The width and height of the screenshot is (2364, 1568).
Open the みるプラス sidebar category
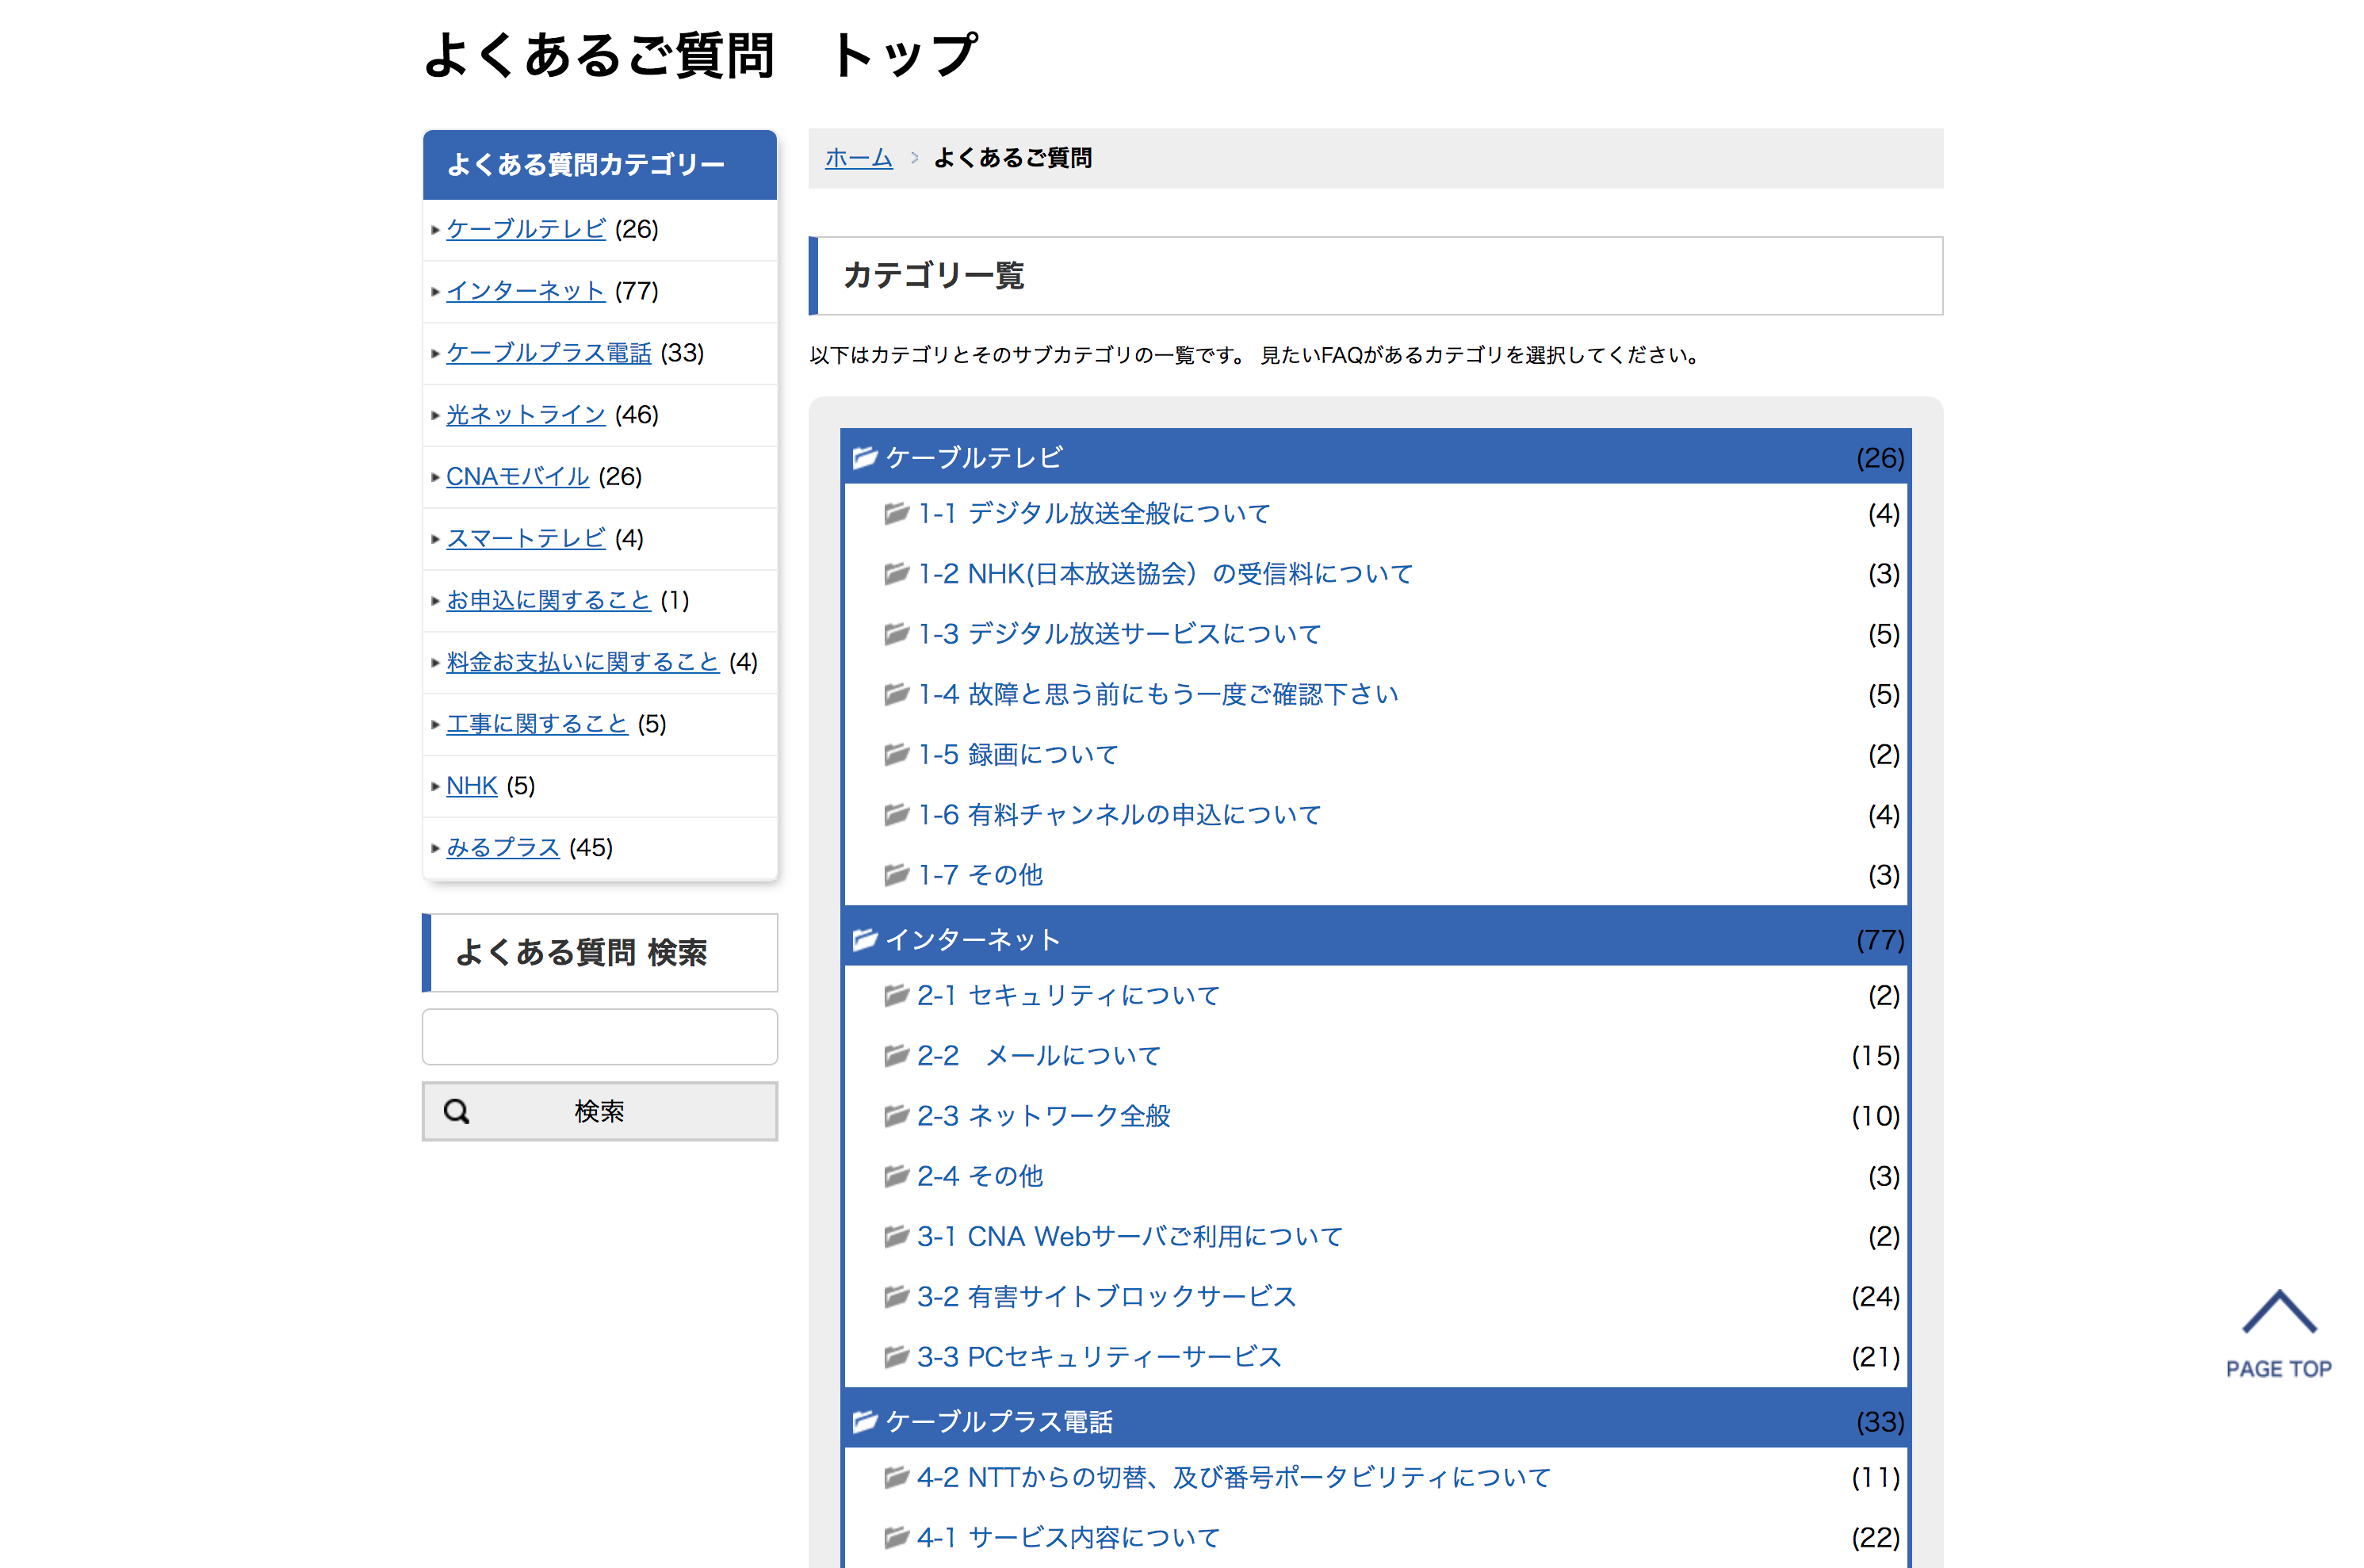(x=502, y=848)
